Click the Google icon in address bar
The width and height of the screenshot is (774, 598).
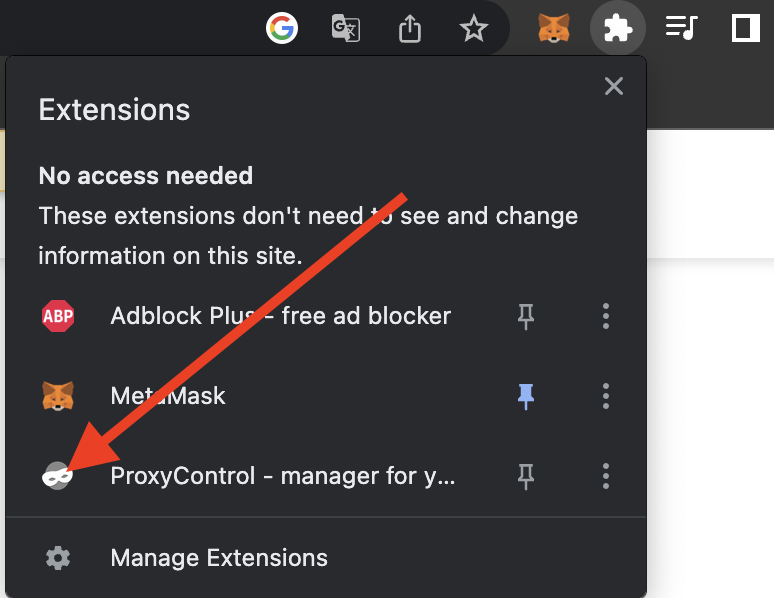[282, 28]
